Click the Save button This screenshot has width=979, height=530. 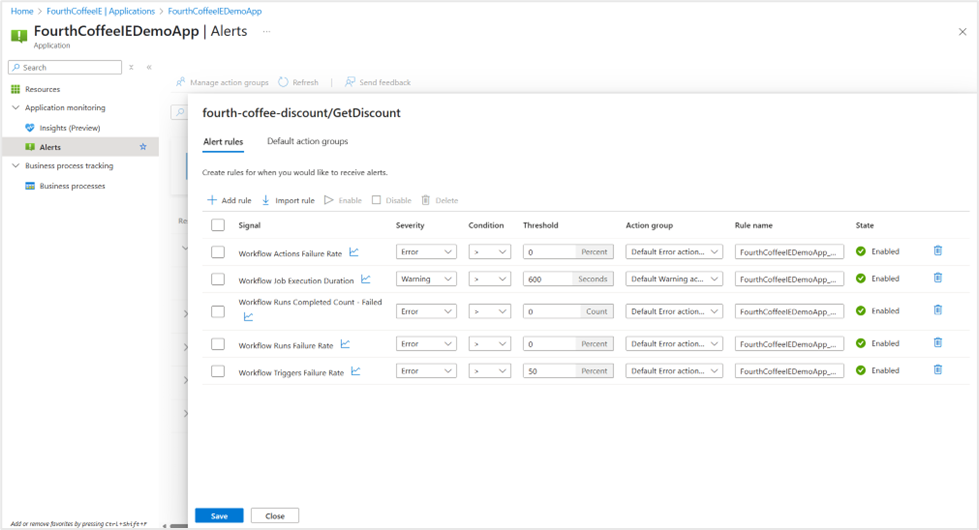(219, 516)
